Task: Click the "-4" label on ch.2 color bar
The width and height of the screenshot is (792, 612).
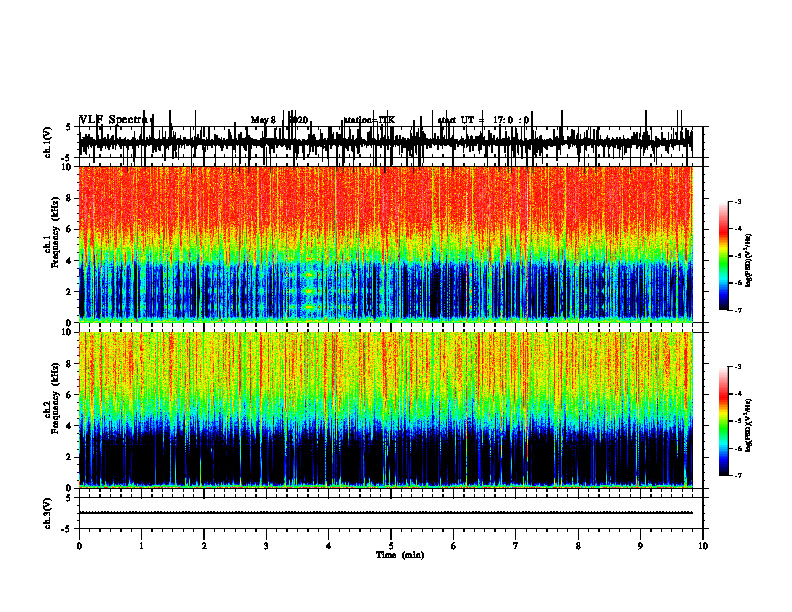Action: tap(738, 394)
